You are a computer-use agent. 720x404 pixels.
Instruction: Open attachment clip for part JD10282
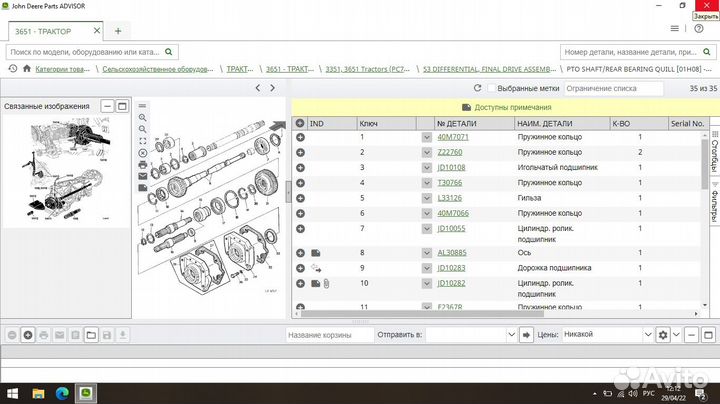coord(326,284)
